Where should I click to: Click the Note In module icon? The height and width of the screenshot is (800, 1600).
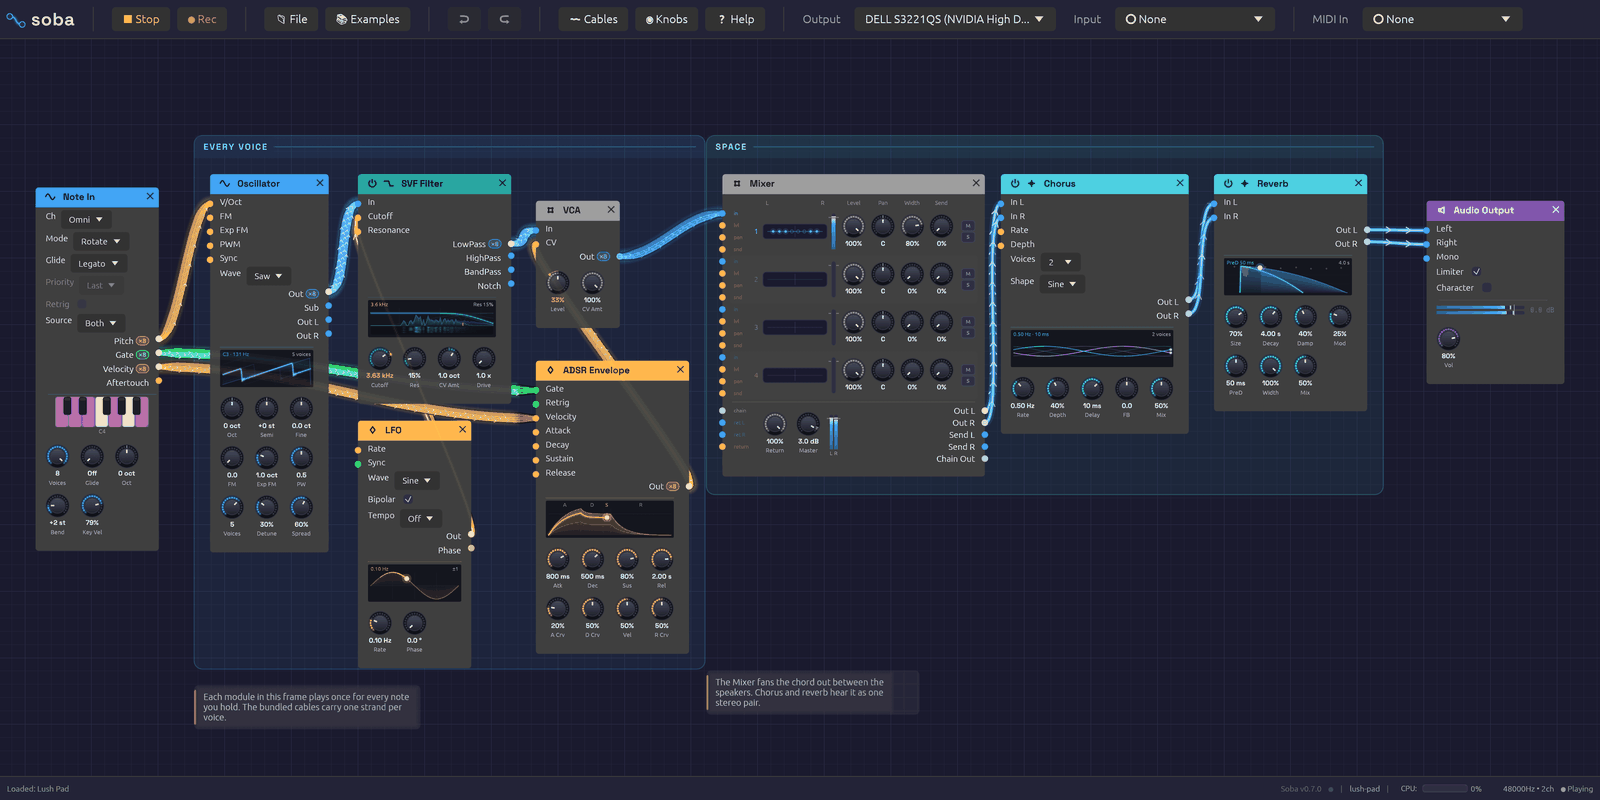point(50,197)
